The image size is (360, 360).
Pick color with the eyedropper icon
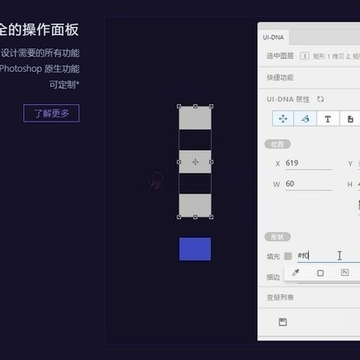pos(295,273)
